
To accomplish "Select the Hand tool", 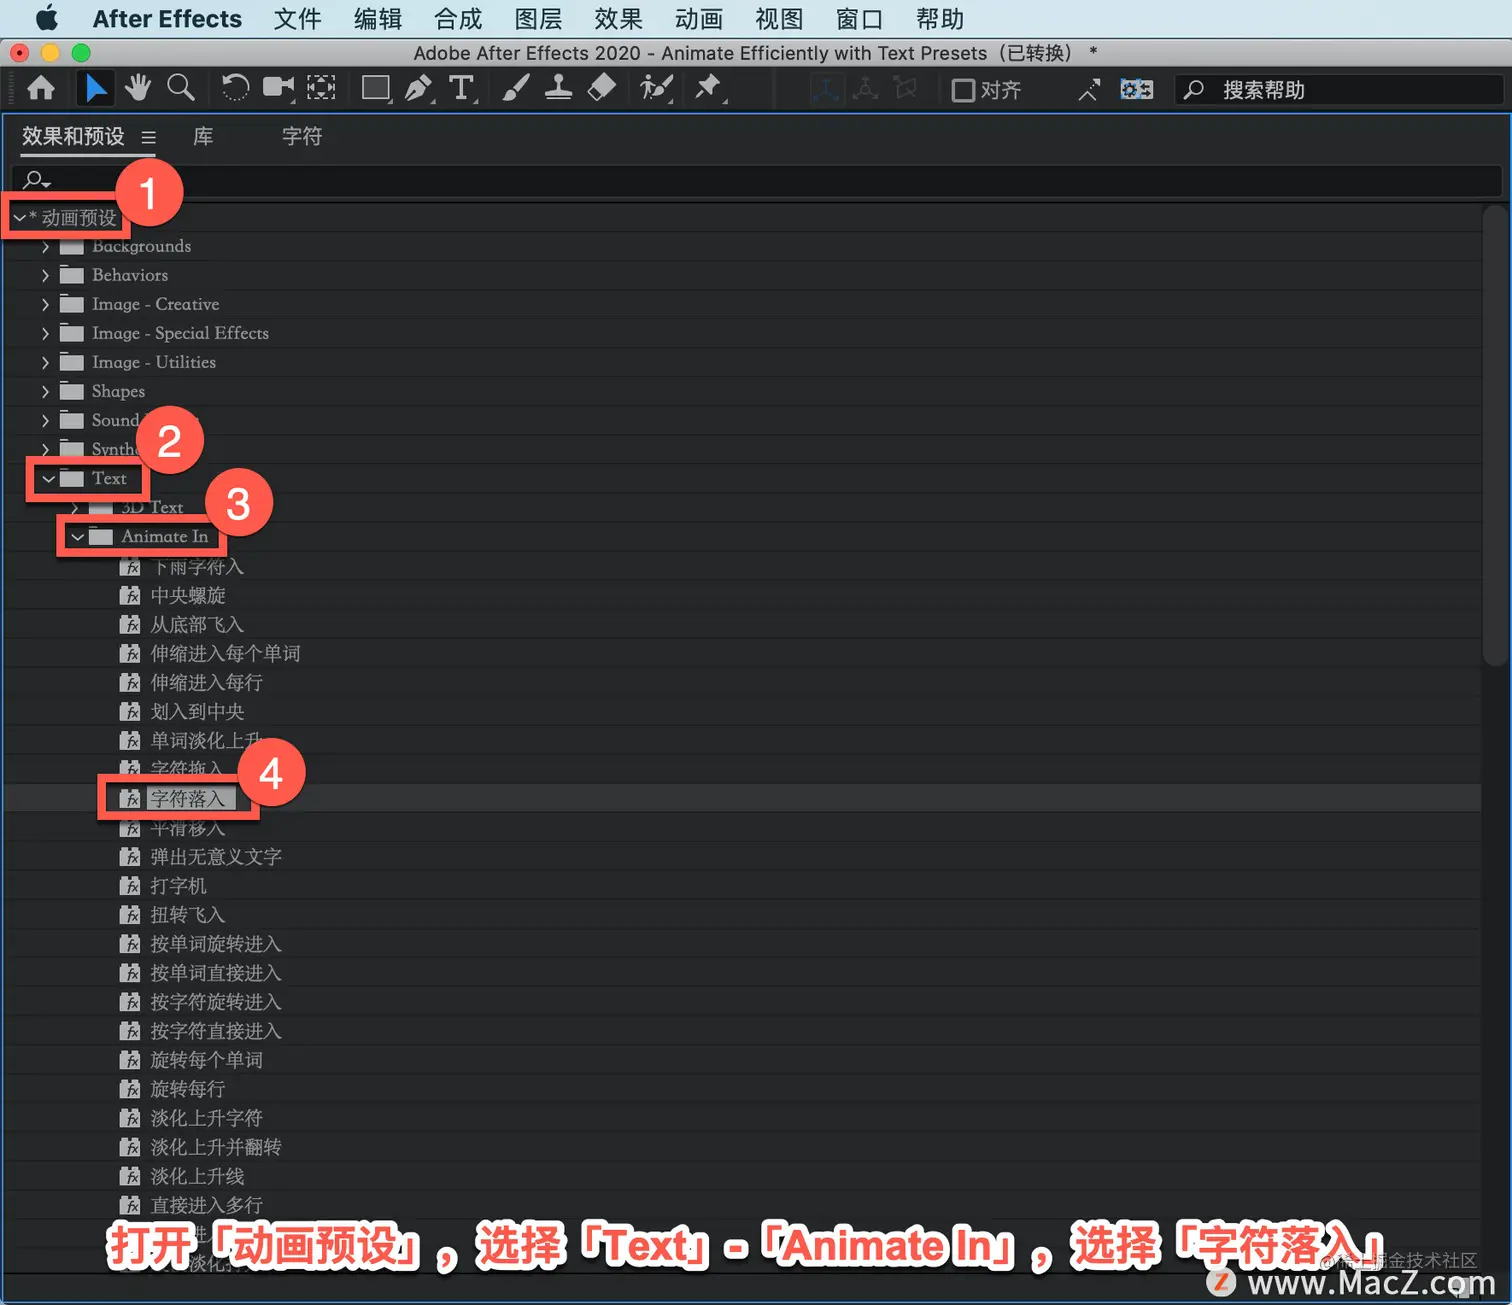I will coord(138,89).
